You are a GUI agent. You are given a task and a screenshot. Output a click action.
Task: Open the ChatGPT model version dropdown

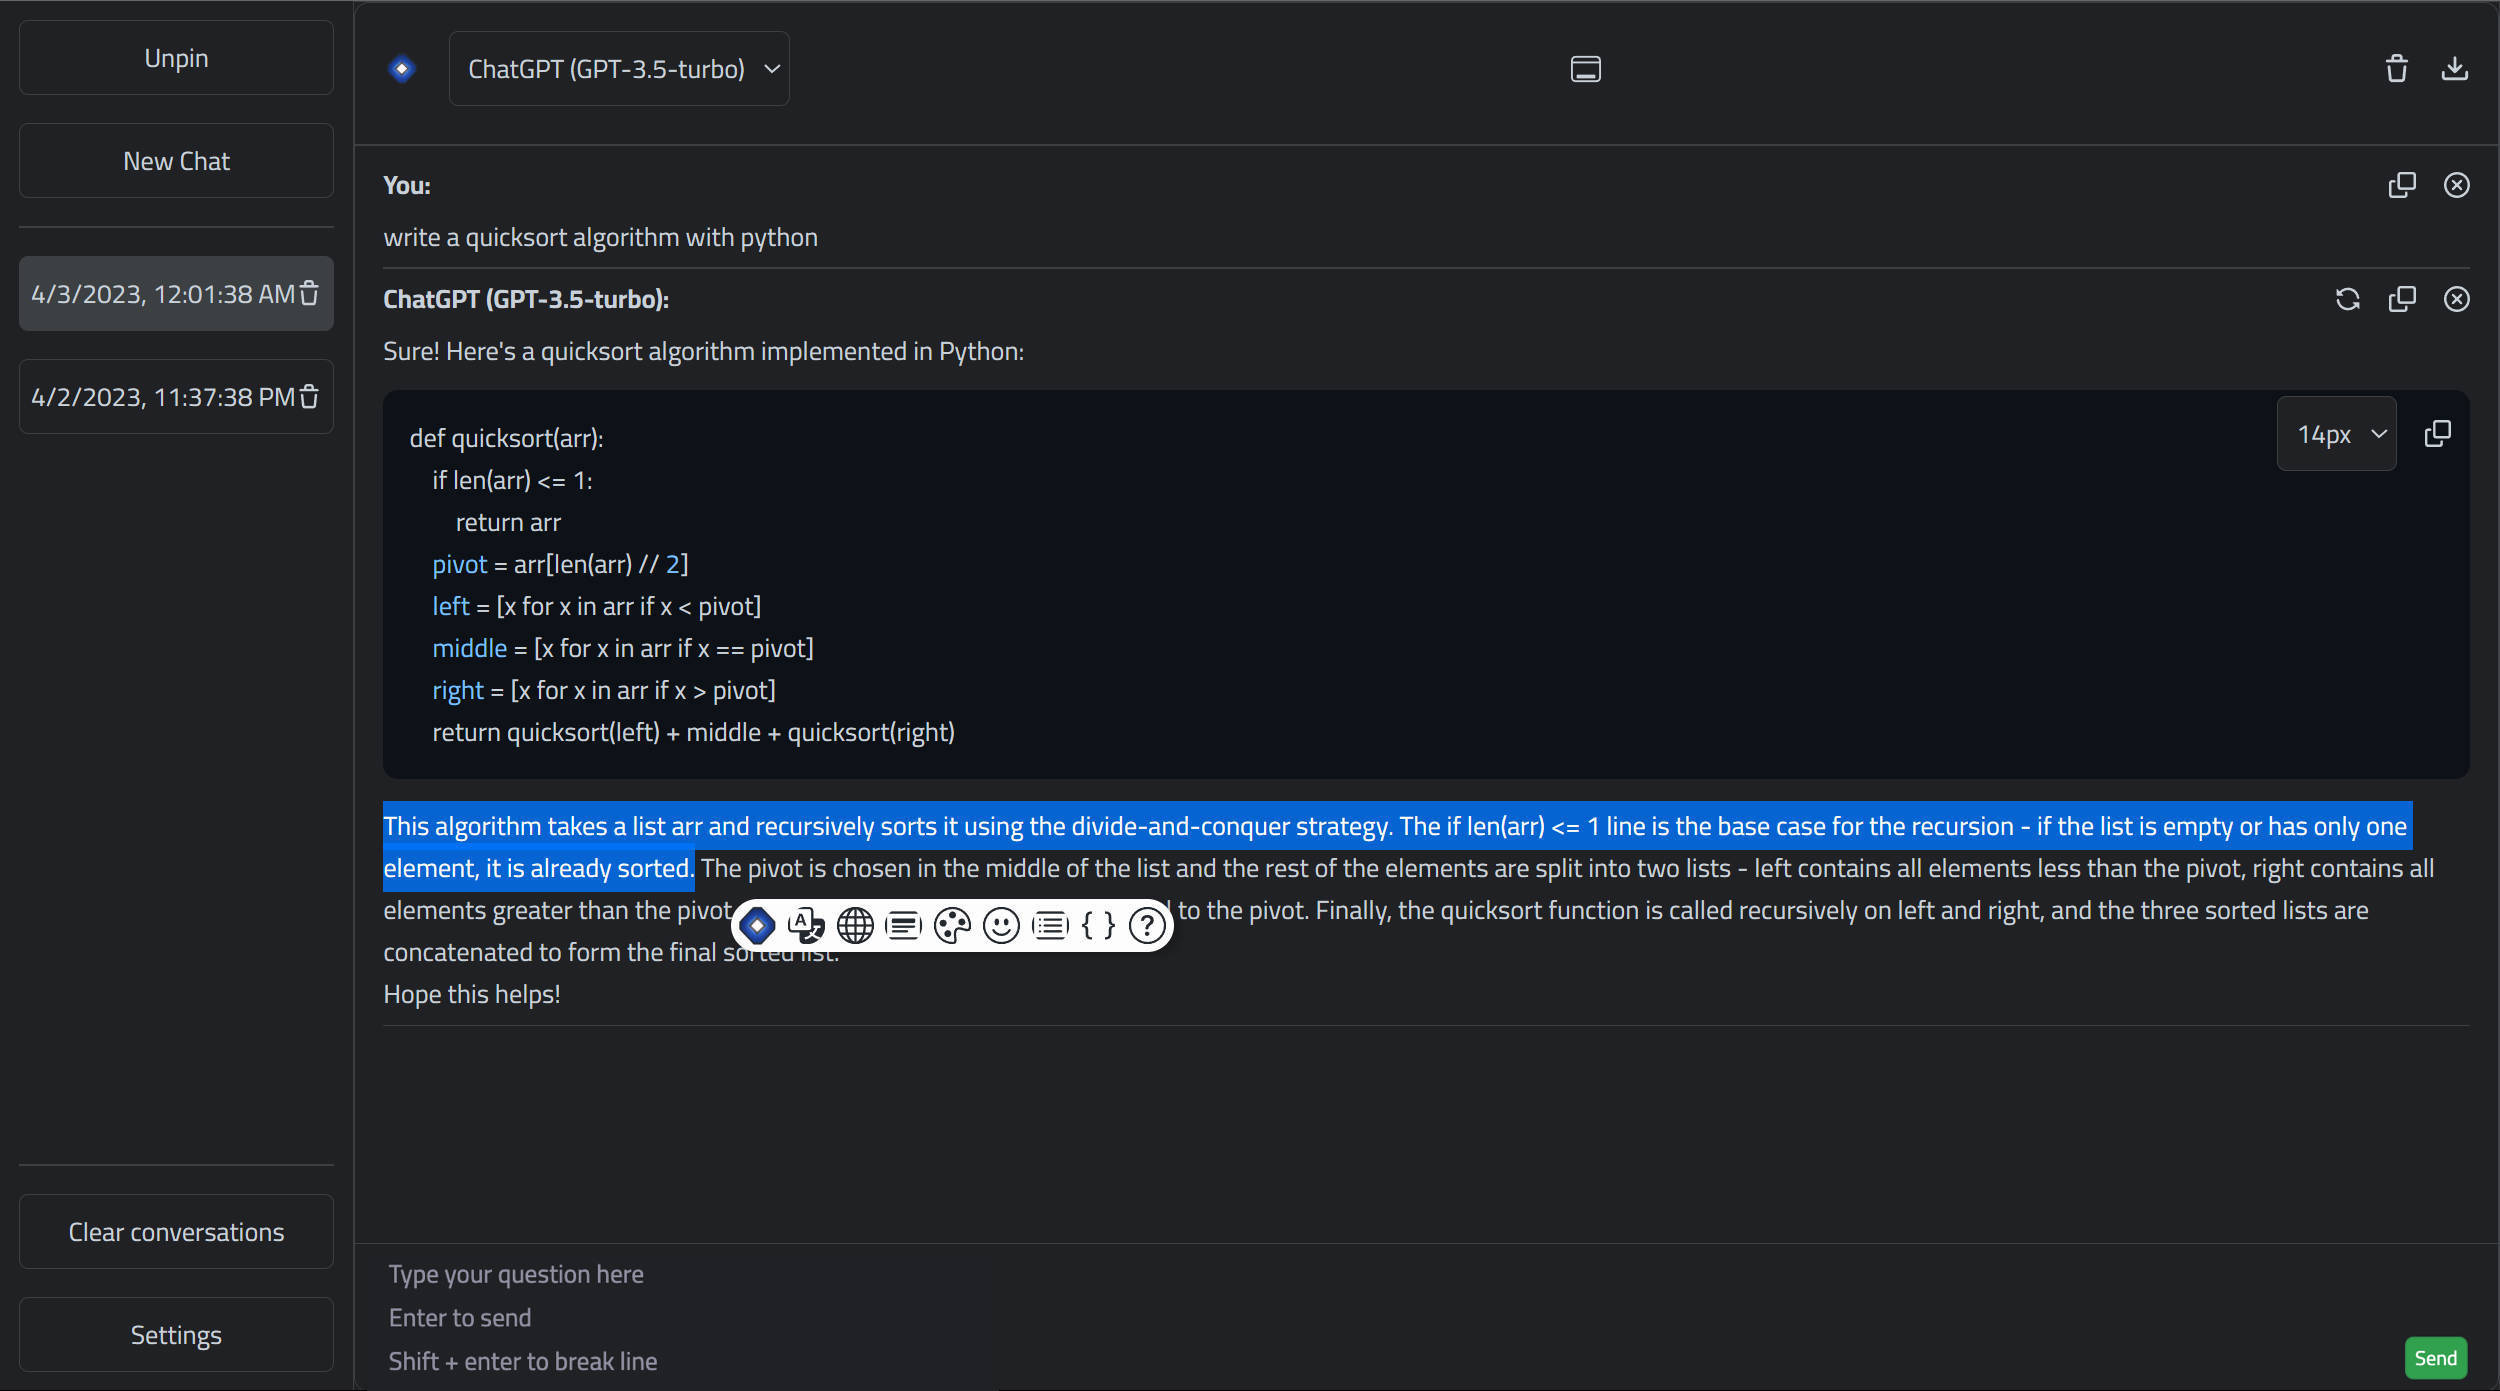(622, 69)
